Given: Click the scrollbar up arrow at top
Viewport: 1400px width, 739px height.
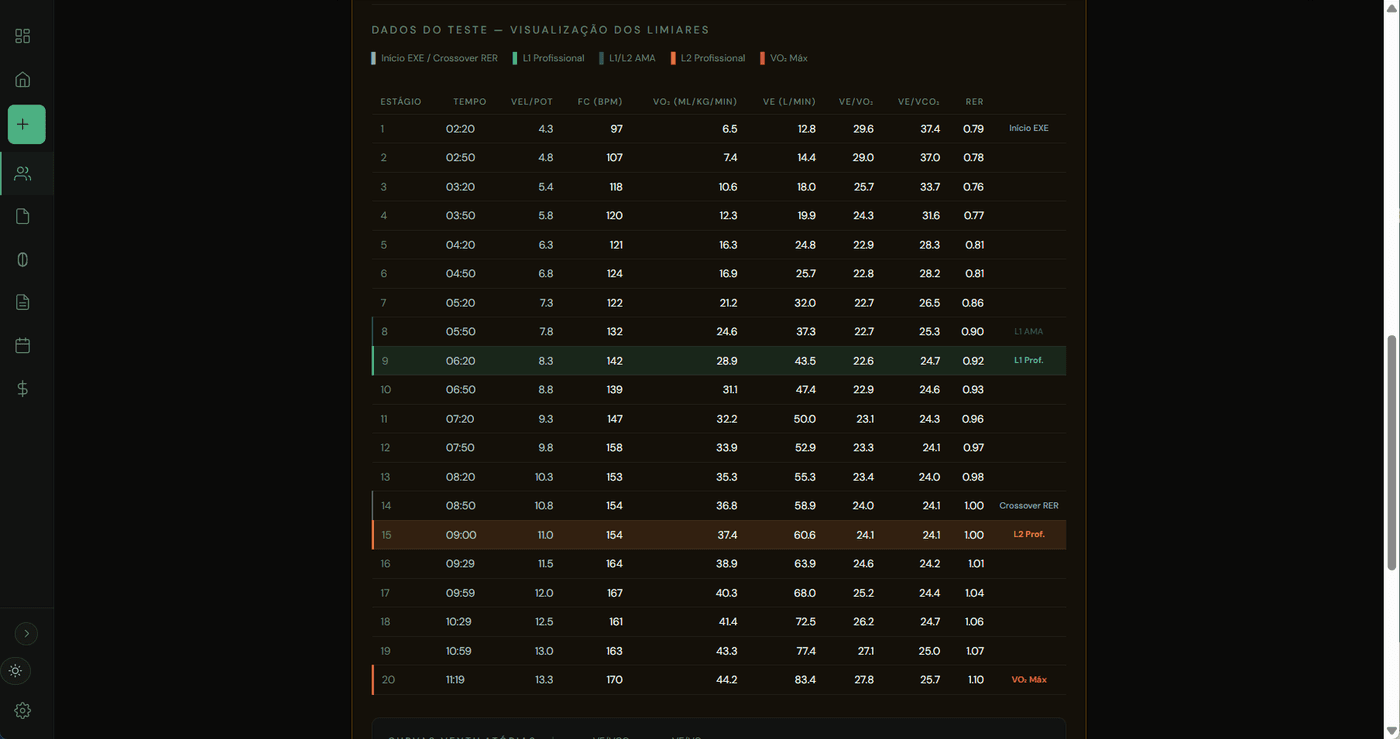Looking at the screenshot, I should pos(1392,7).
